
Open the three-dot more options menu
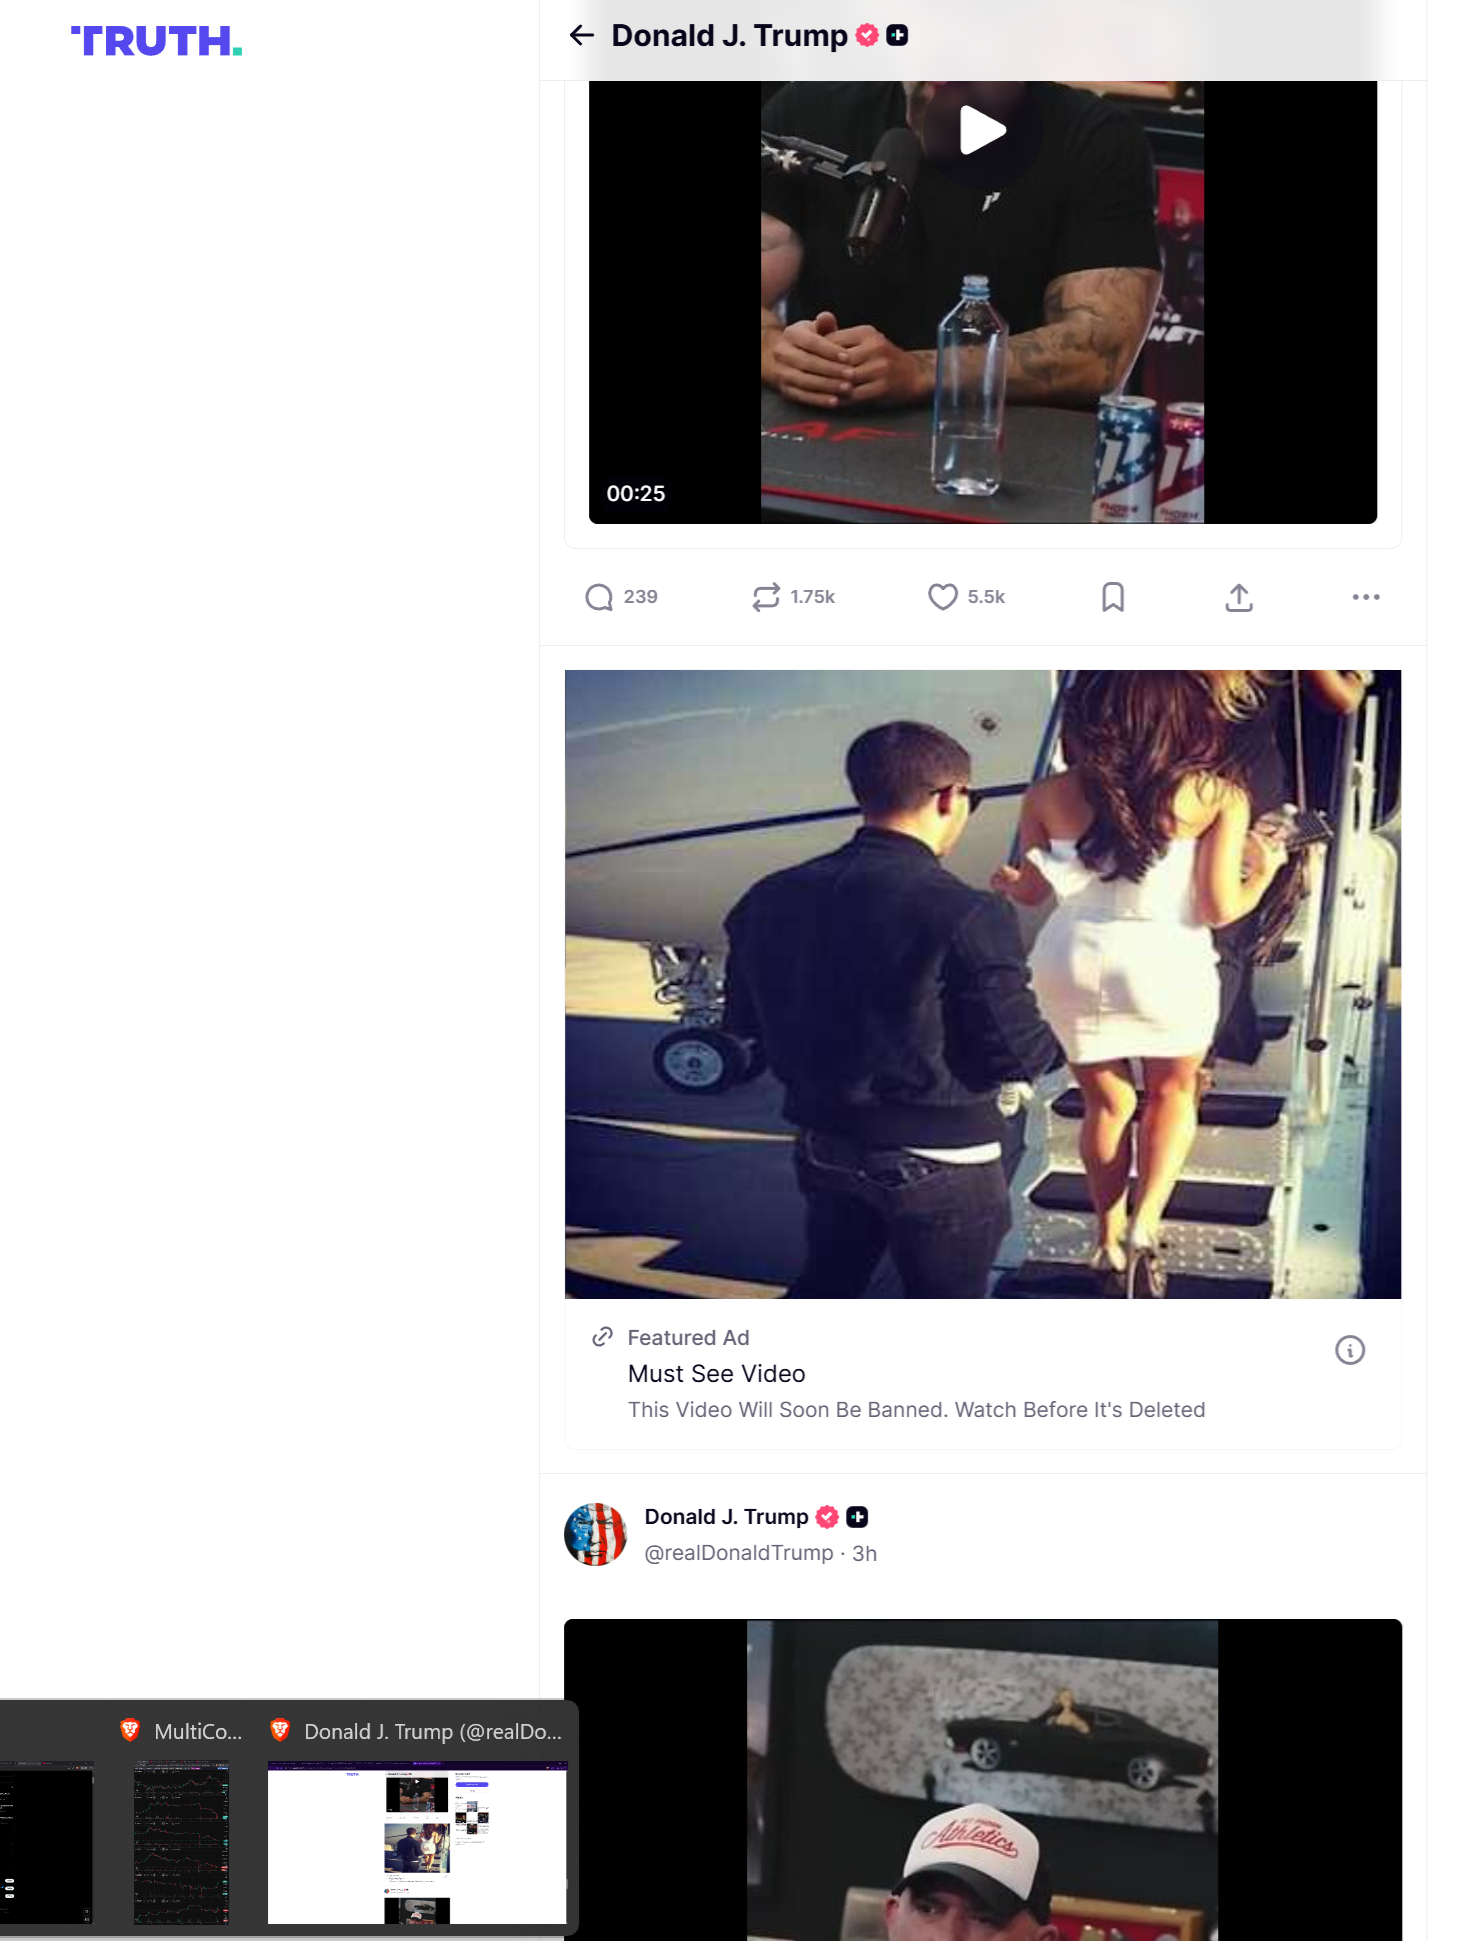(x=1366, y=597)
